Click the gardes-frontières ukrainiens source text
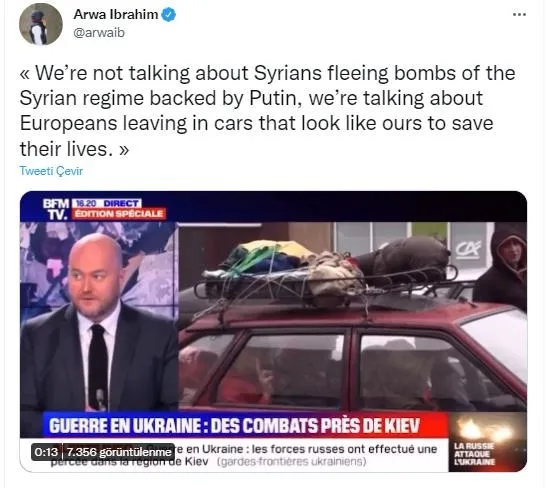Viewport: 548px width, 488px height. (x=292, y=462)
